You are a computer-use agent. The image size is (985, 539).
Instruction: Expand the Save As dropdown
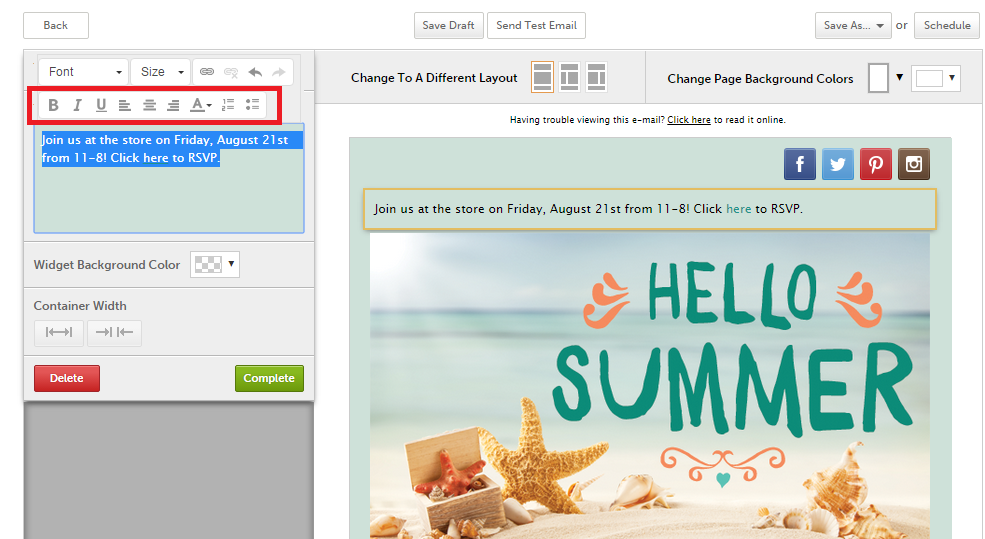coord(853,26)
